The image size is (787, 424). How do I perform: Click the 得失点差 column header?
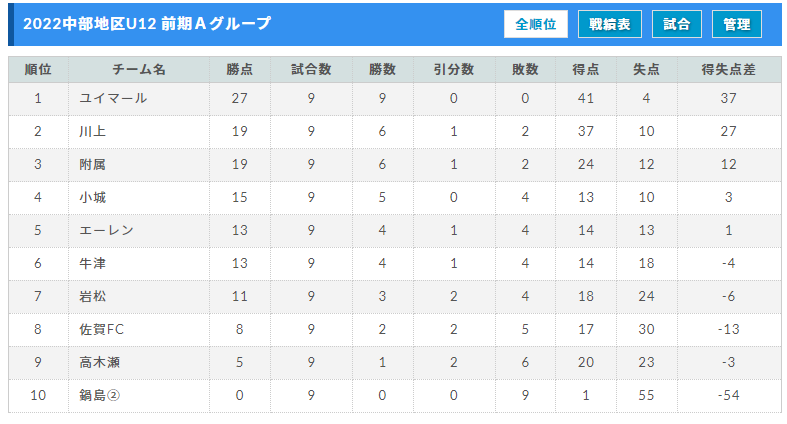[729, 69]
